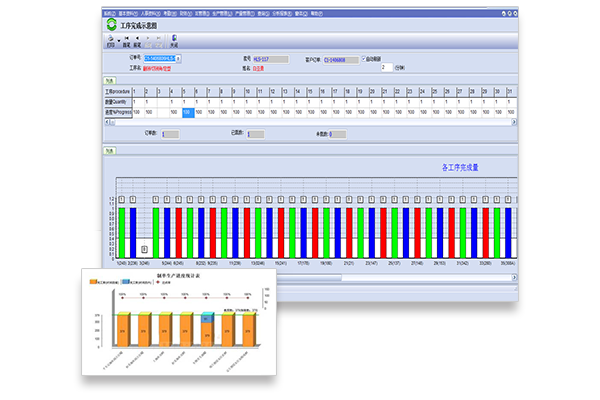Open the 生产管理 menu
Image resolution: width=600 pixels, height=400 pixels.
click(222, 13)
